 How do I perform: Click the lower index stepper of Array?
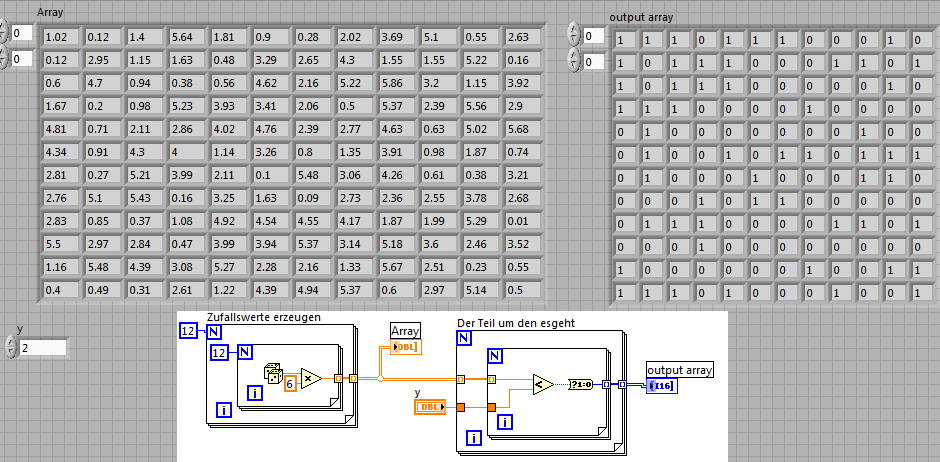[4, 59]
